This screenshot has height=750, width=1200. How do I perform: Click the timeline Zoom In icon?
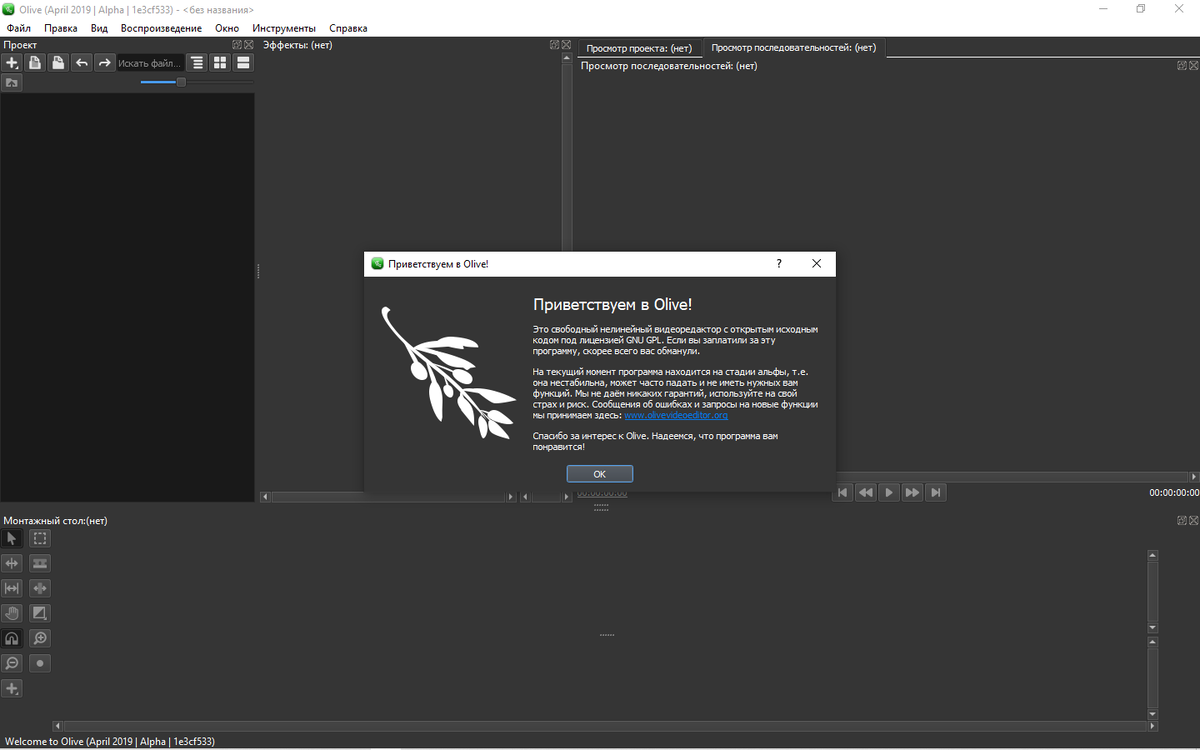click(40, 639)
